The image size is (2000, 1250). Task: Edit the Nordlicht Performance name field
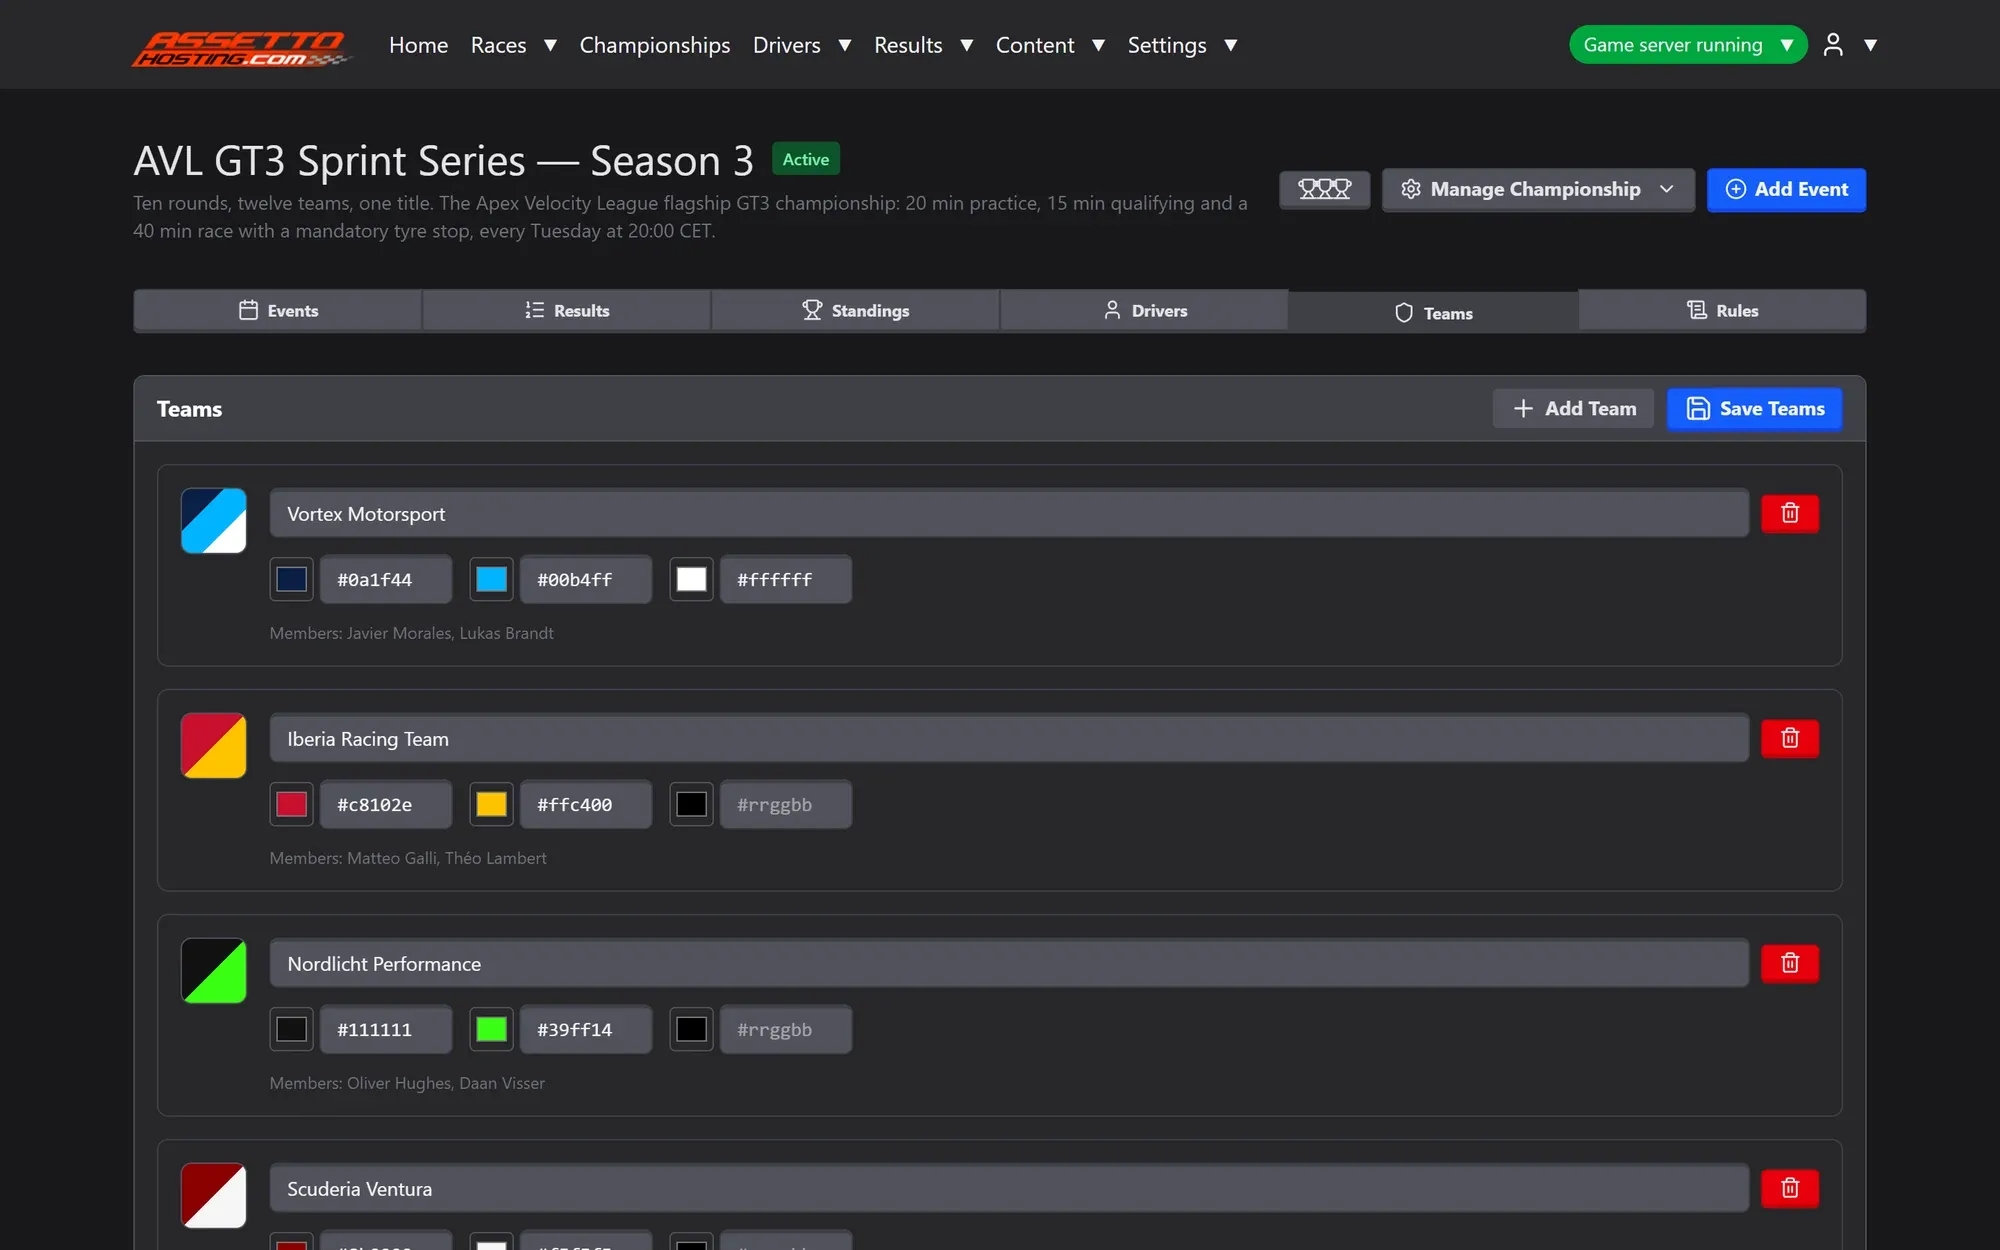click(x=1009, y=964)
